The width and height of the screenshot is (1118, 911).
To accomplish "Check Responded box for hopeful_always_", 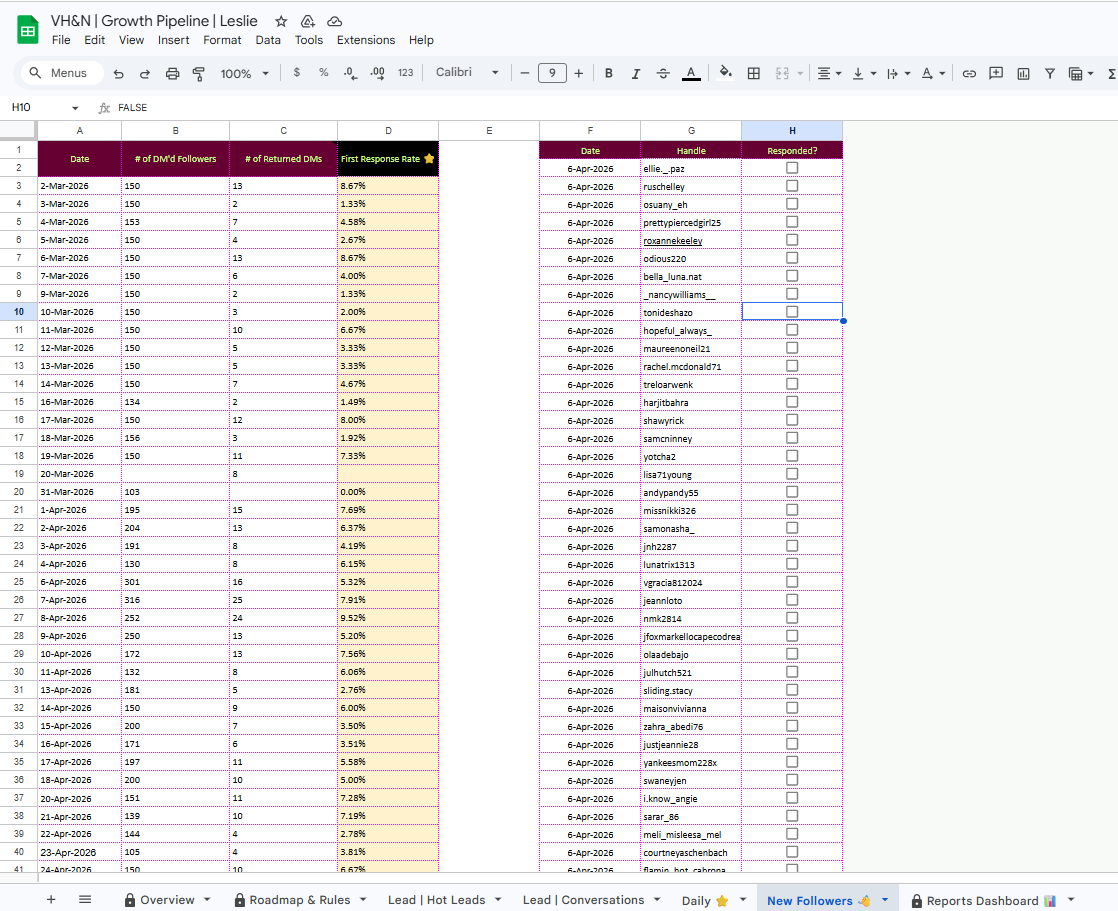I will pyautogui.click(x=791, y=330).
